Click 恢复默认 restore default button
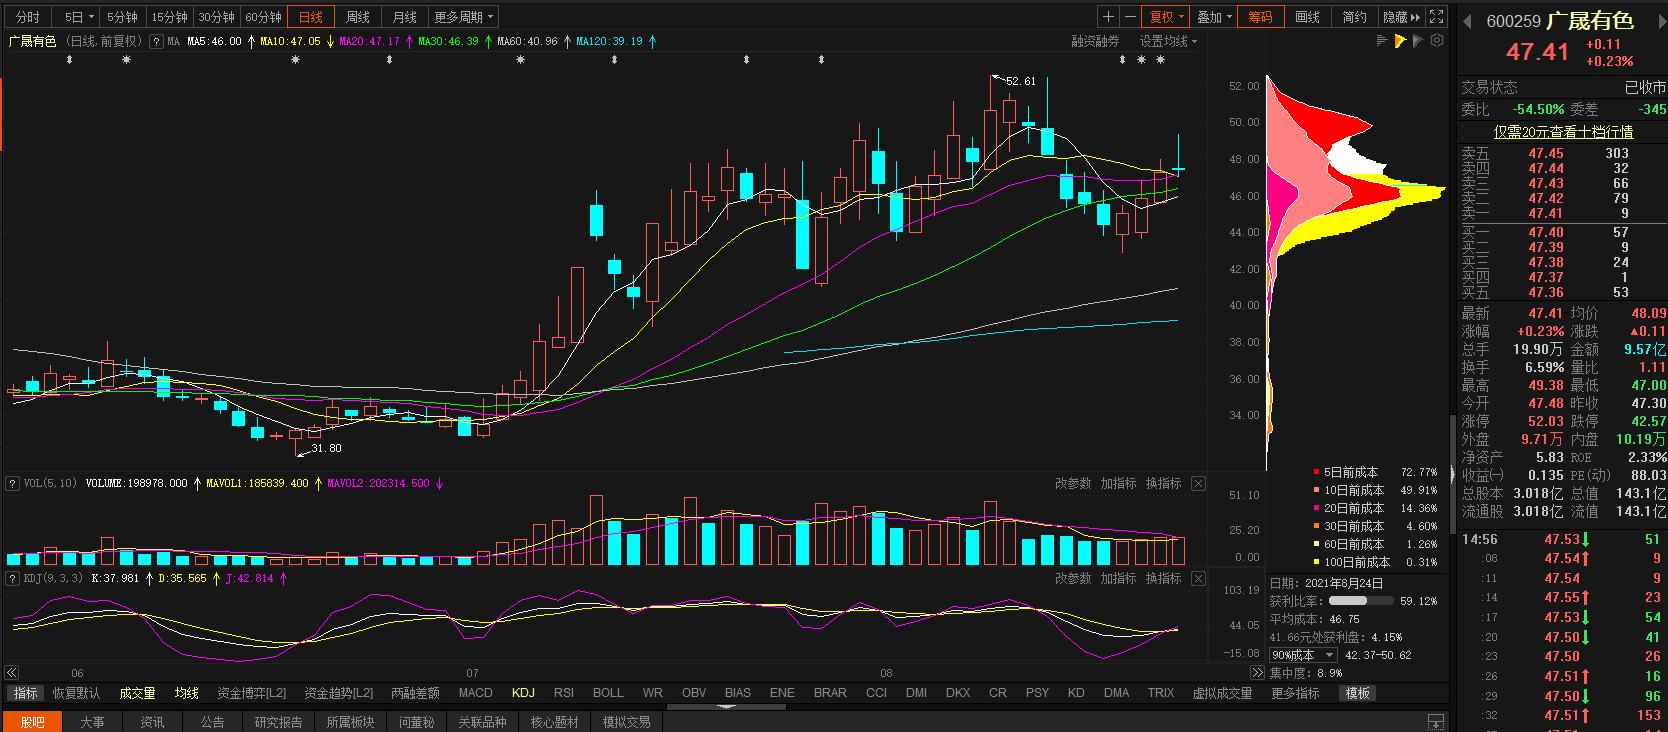Image resolution: width=1668 pixels, height=732 pixels. (x=76, y=693)
